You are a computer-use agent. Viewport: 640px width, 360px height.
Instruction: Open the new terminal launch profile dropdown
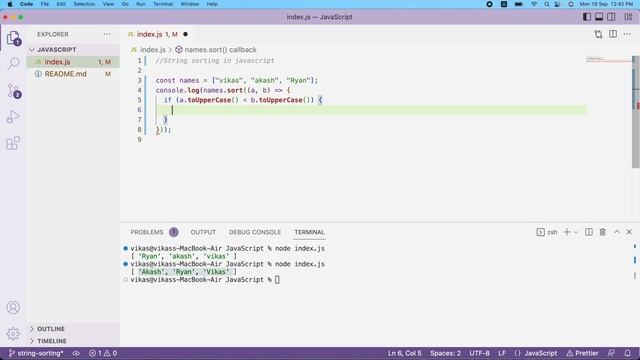pos(576,232)
